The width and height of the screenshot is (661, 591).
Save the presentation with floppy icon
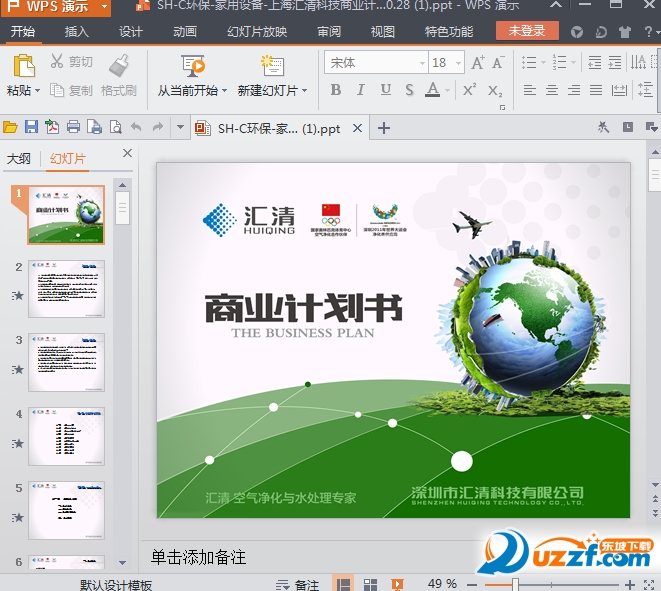(x=31, y=127)
